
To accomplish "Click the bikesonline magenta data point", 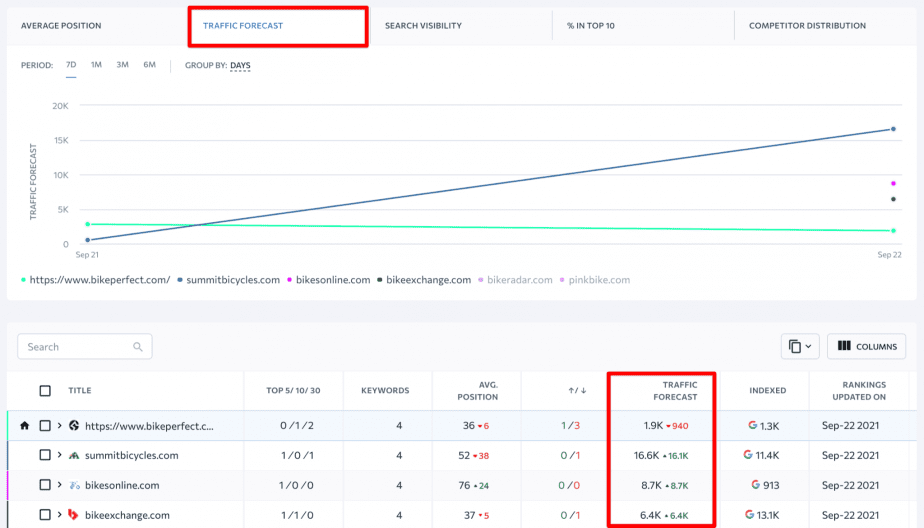I will (x=893, y=183).
